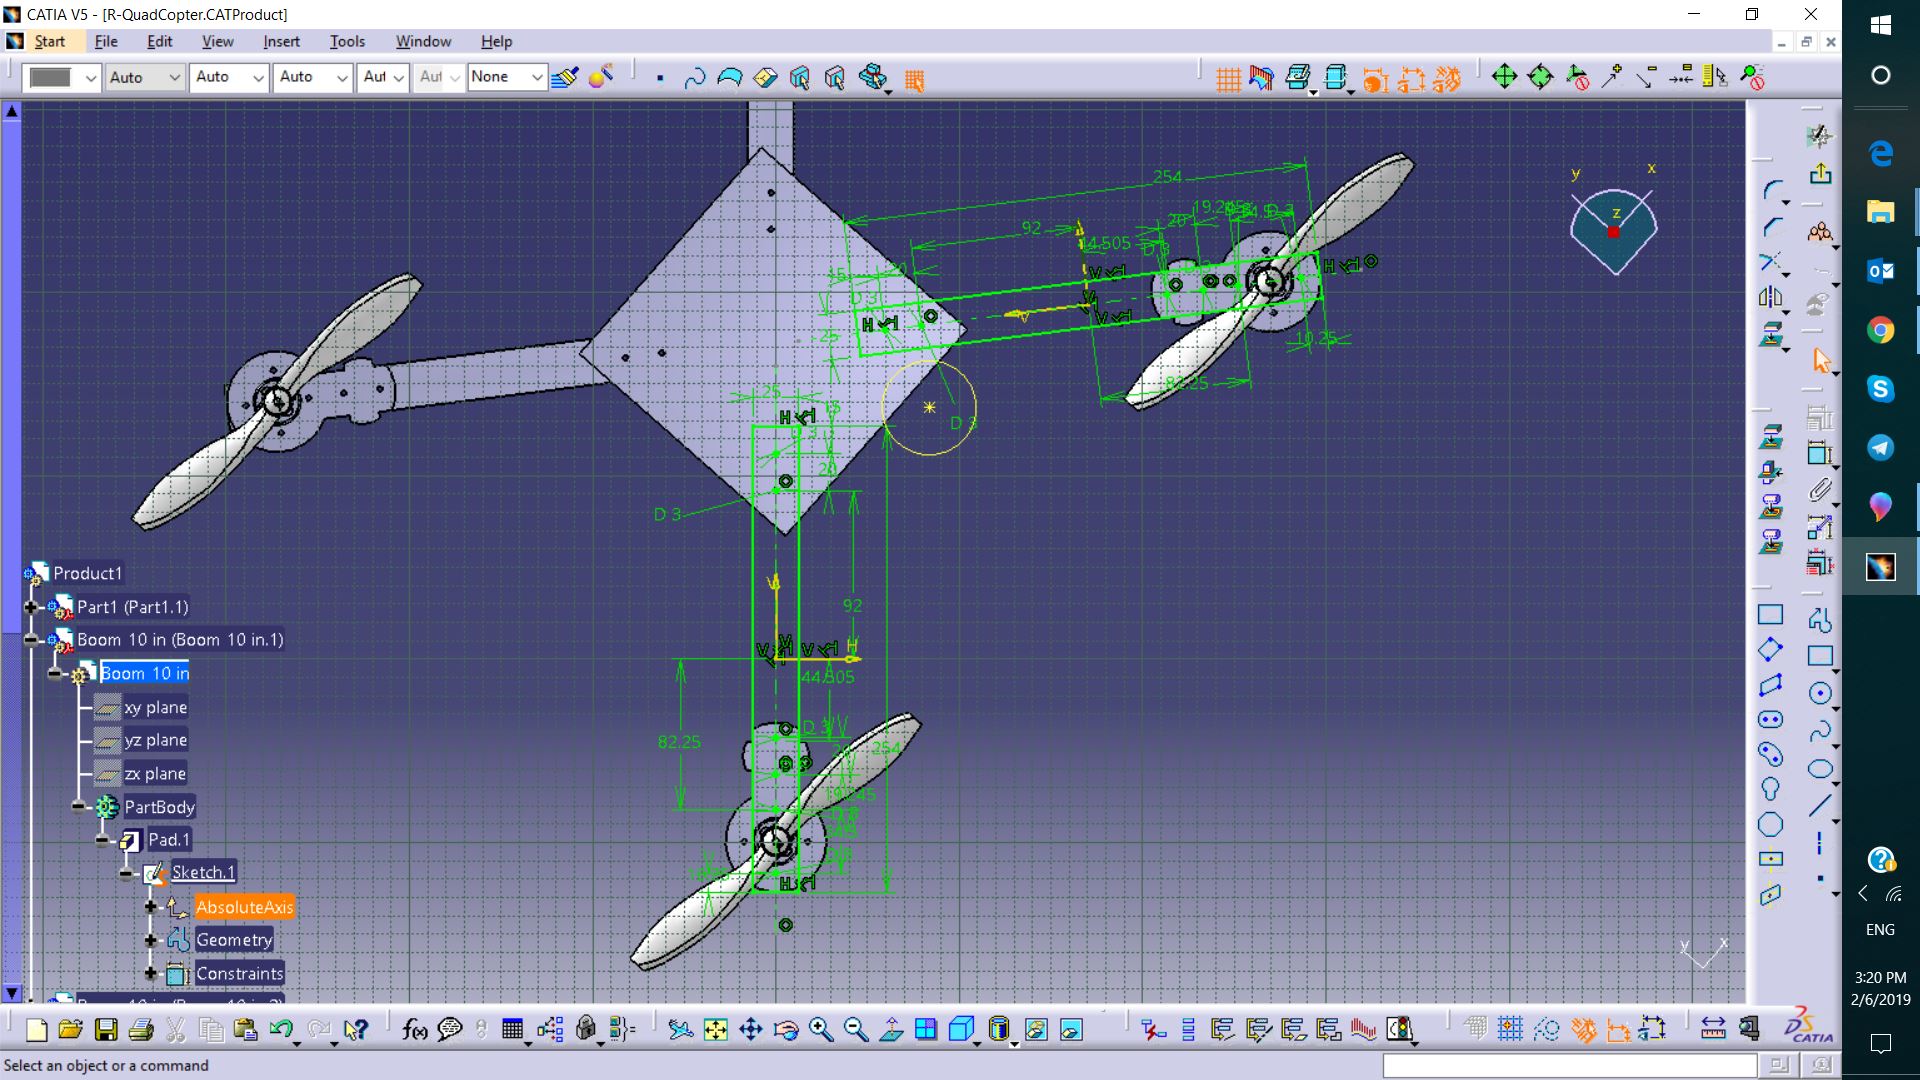This screenshot has width=1920, height=1080.
Task: Open the gray color swatch dropdown
Action: click(90, 77)
